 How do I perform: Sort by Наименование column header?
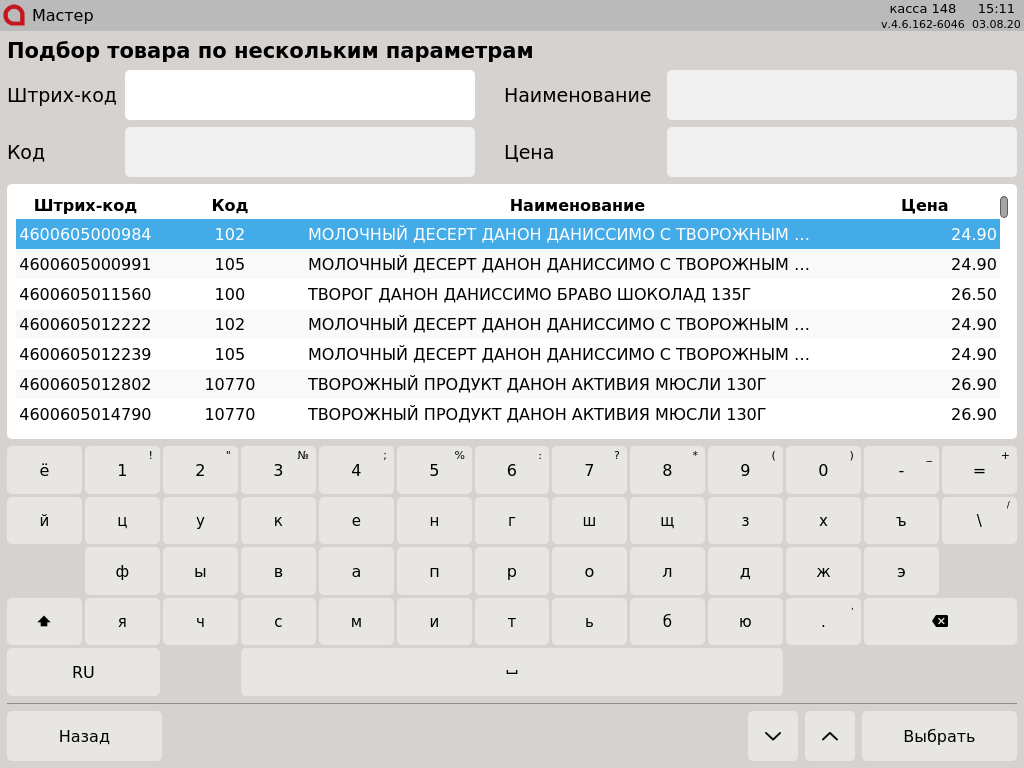(x=577, y=206)
